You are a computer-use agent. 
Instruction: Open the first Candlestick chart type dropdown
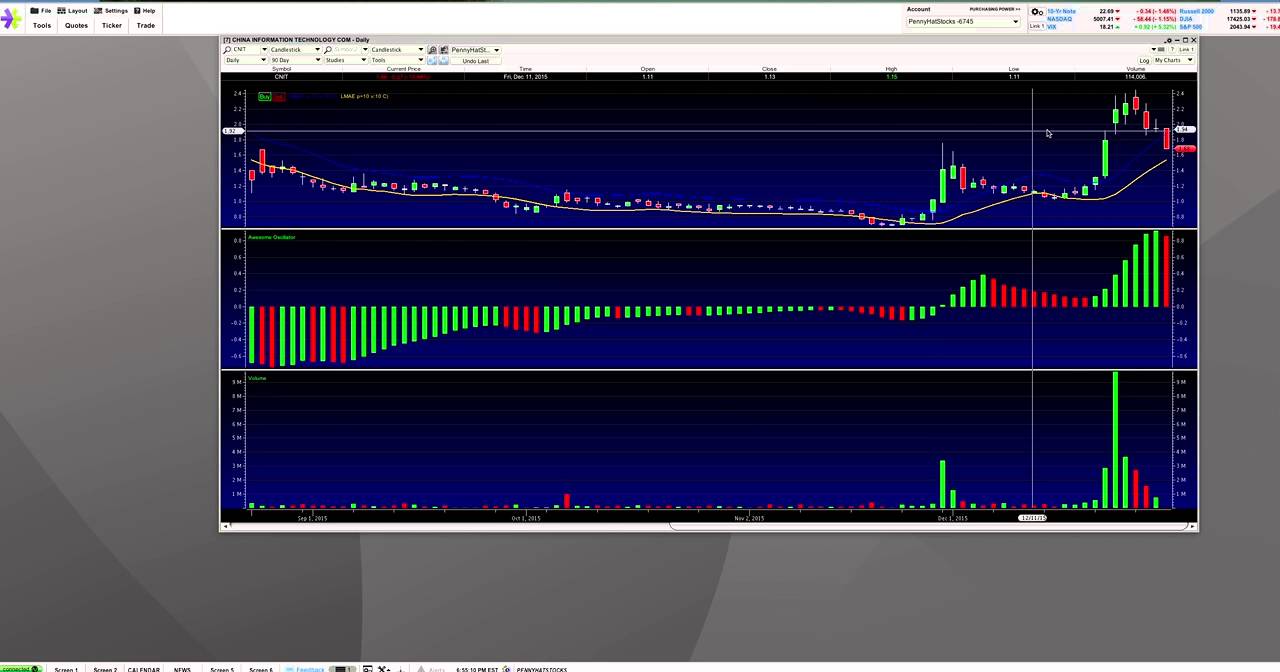point(296,50)
